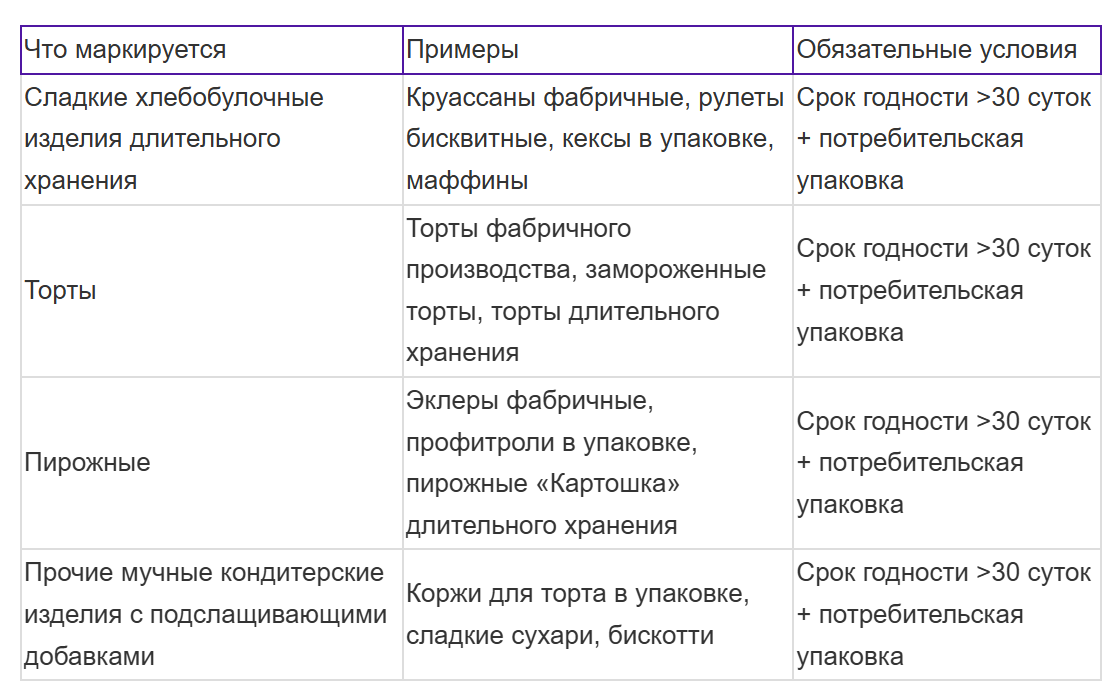Select the 'Пирожные' category cell

coord(212,463)
